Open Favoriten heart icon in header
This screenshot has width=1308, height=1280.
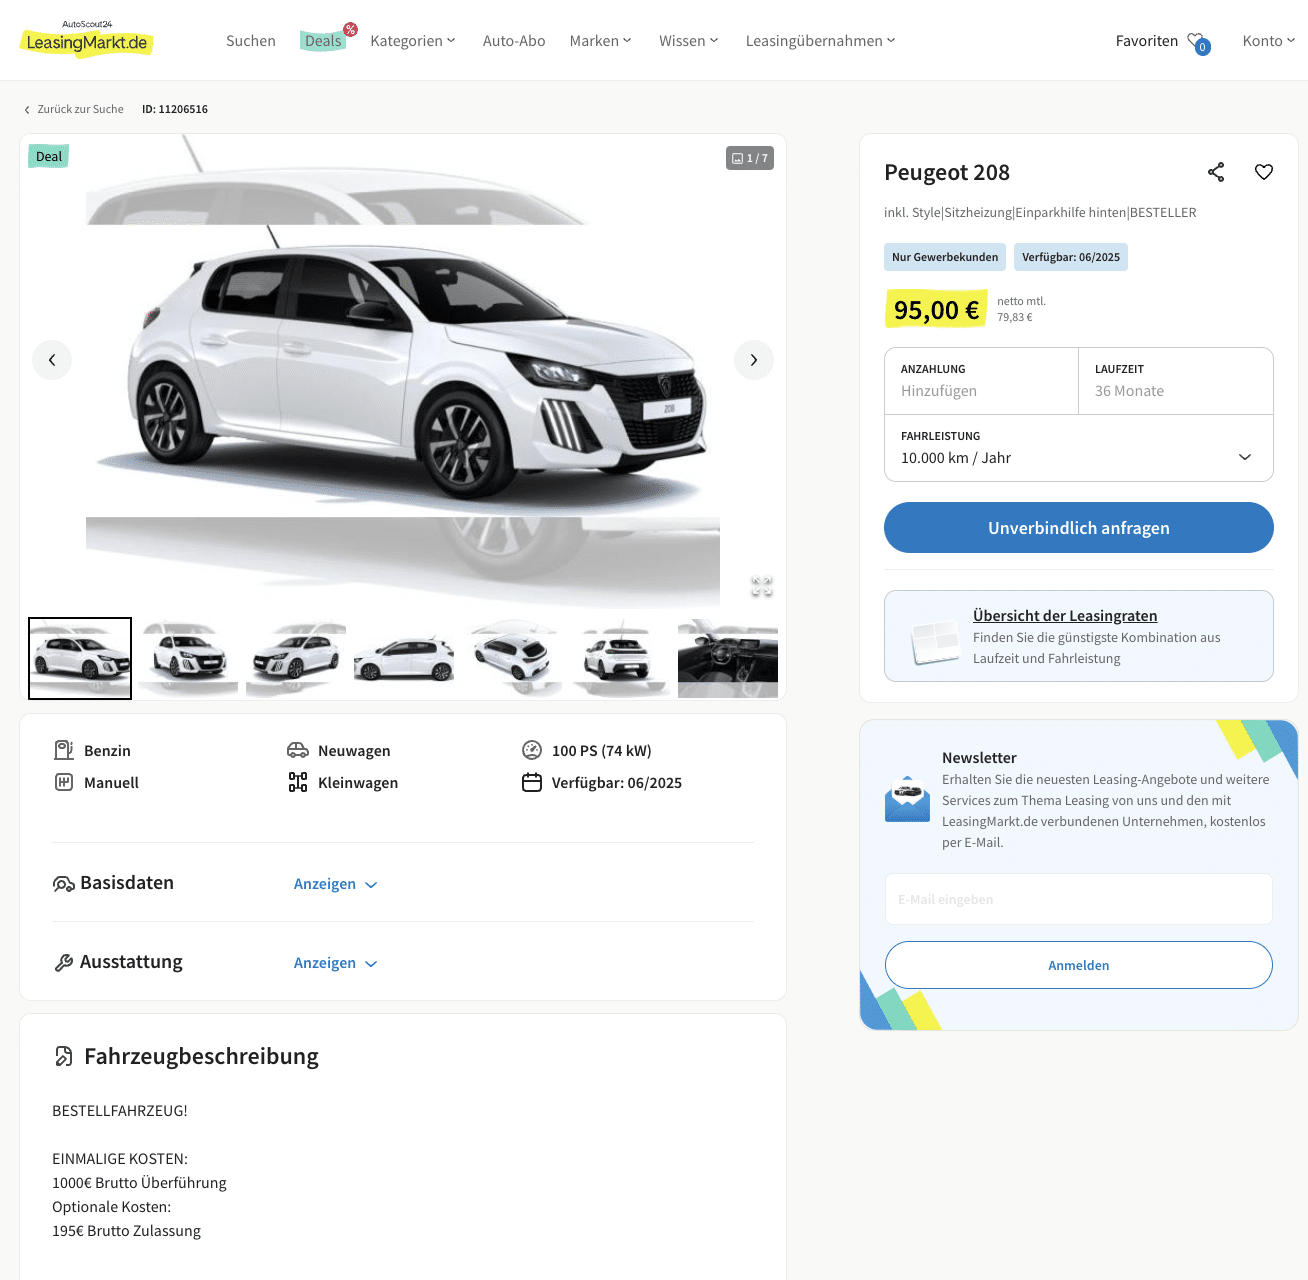tap(1198, 42)
